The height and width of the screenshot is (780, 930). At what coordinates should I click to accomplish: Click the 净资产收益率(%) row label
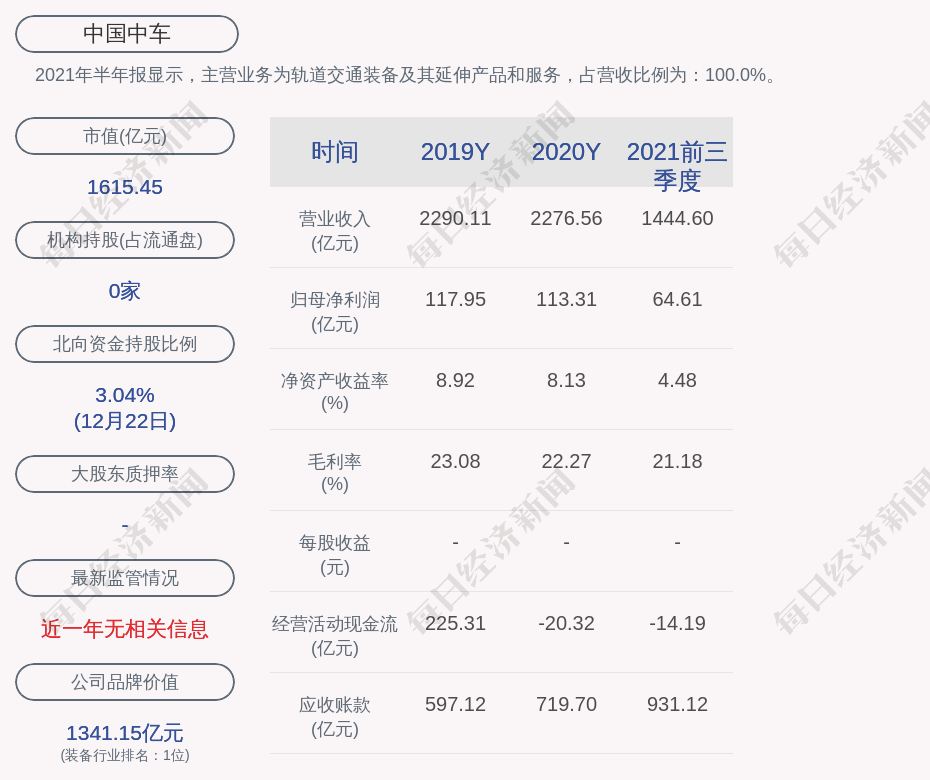coord(334,392)
